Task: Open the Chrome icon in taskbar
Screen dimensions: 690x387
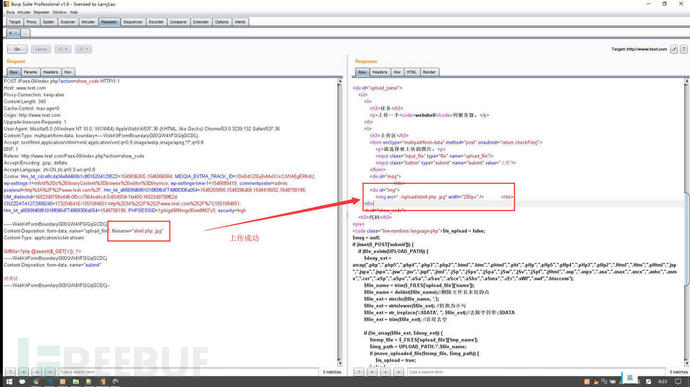Action: 36,382
